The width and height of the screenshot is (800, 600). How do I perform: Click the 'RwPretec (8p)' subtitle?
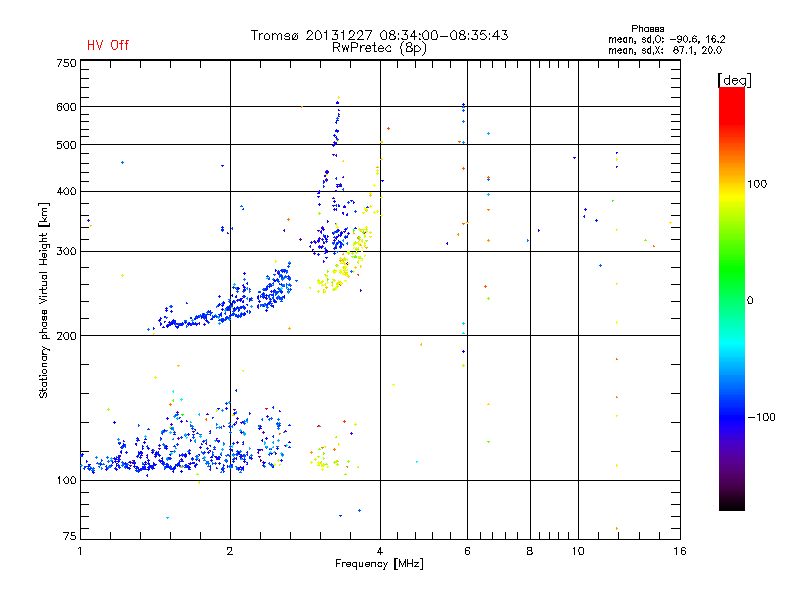[x=379, y=48]
